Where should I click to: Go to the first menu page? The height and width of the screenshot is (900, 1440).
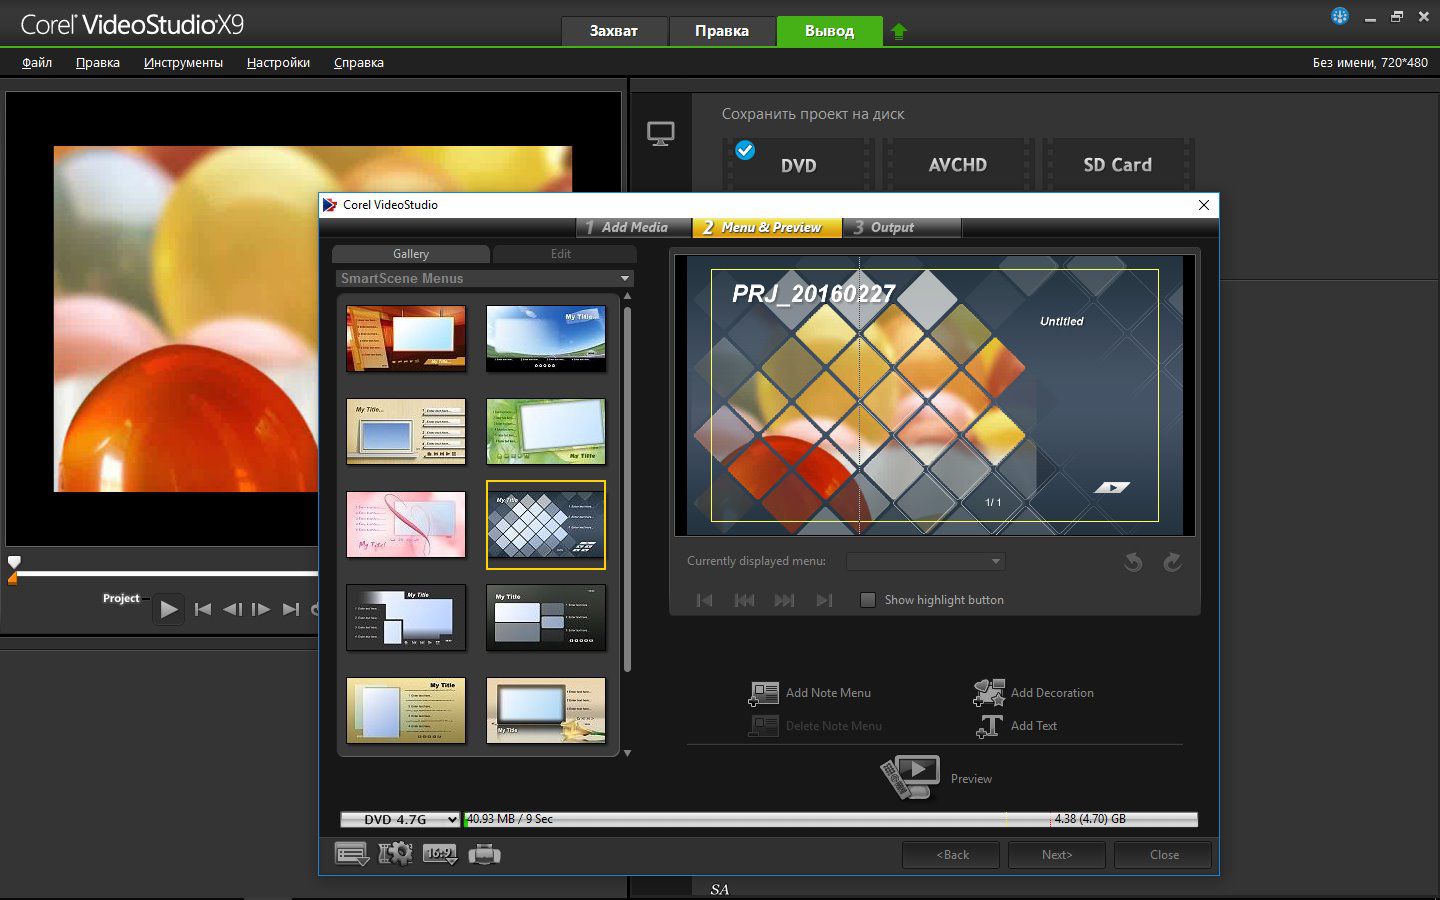point(705,600)
